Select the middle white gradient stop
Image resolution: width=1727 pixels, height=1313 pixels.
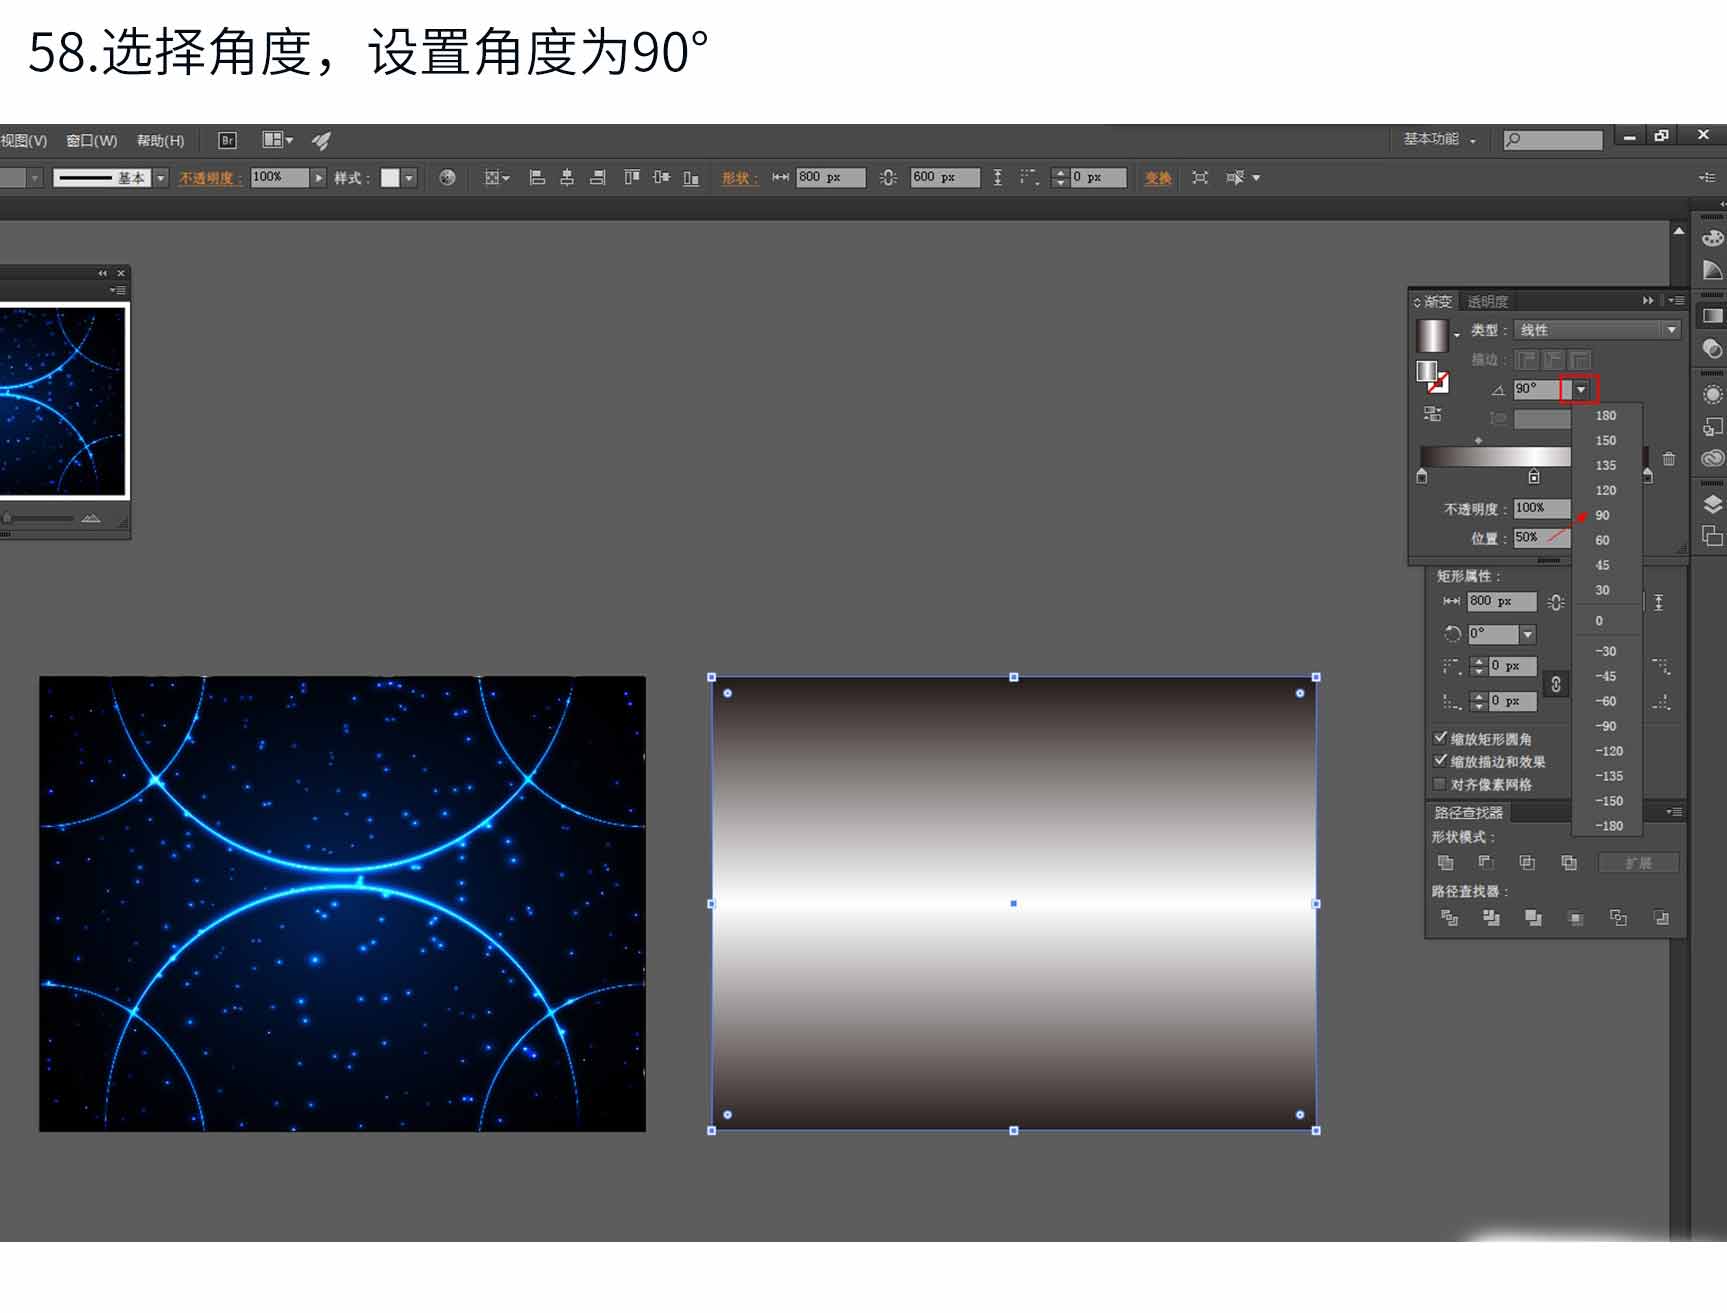click(1534, 476)
